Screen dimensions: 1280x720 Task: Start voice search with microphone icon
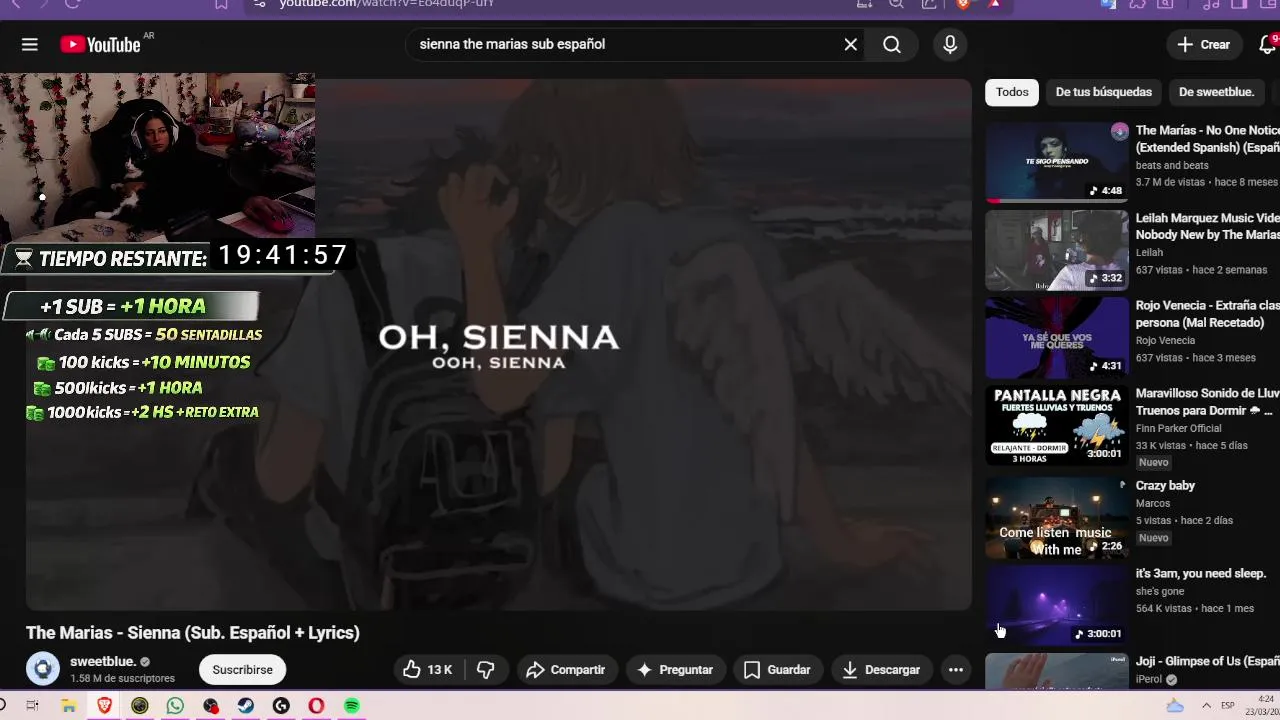pos(950,44)
